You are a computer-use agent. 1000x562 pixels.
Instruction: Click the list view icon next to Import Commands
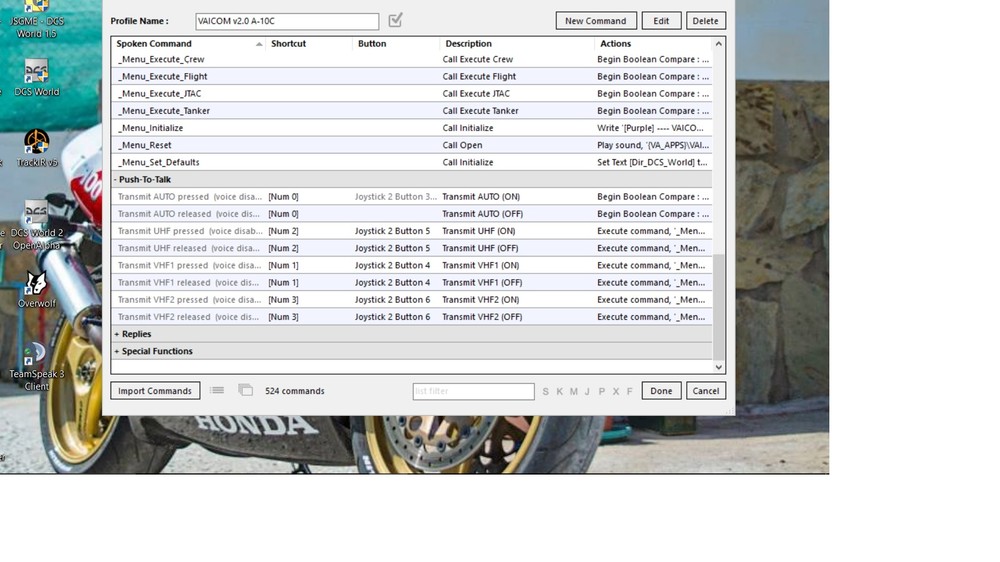pos(217,390)
